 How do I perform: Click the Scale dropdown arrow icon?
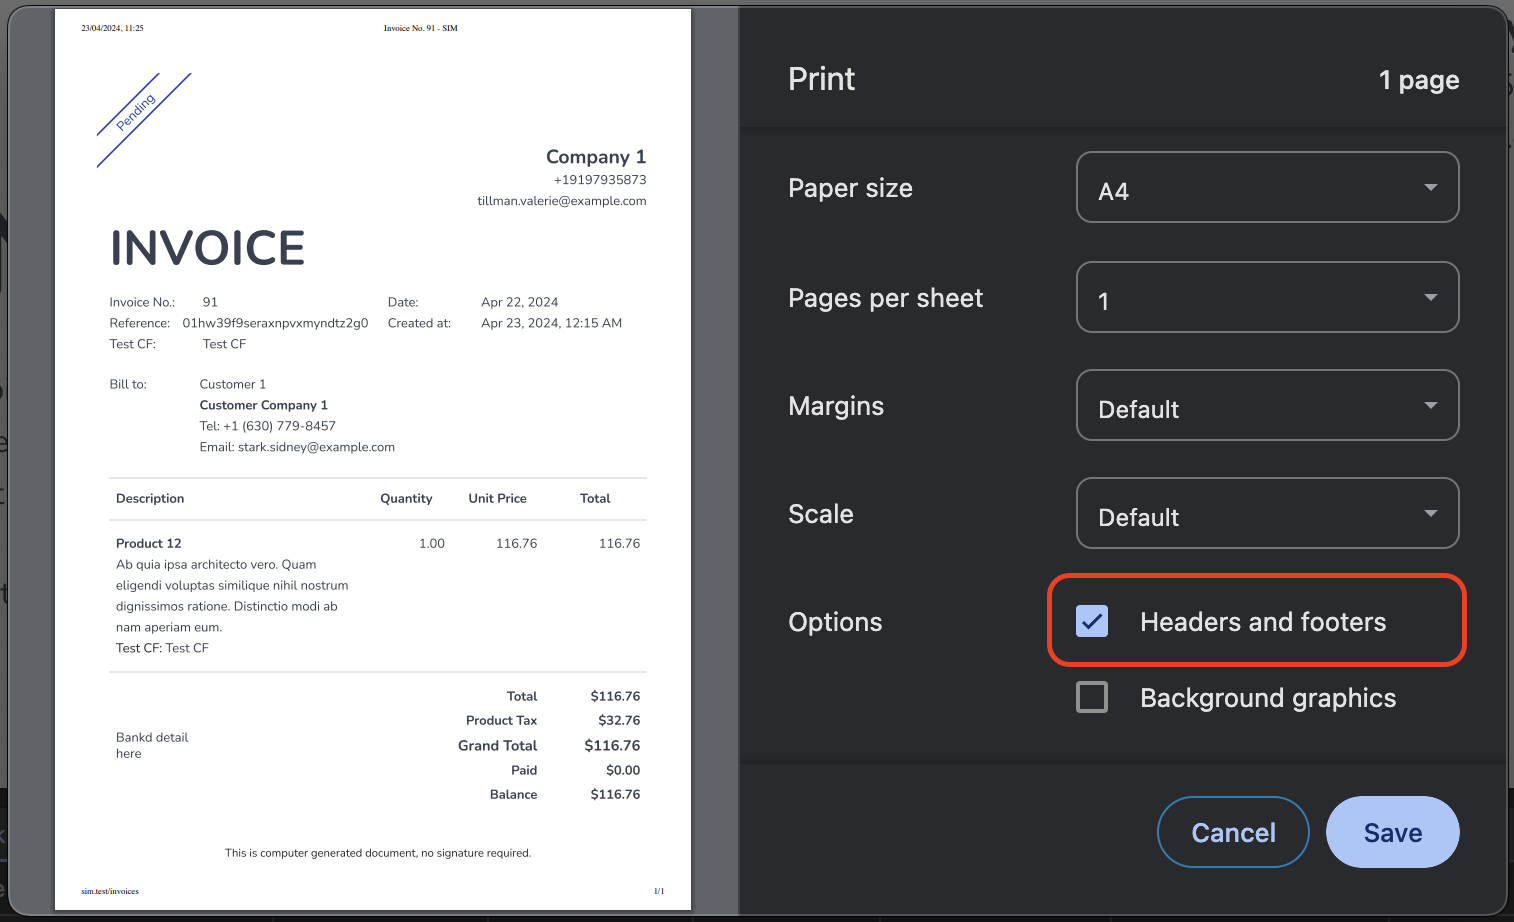tap(1431, 514)
